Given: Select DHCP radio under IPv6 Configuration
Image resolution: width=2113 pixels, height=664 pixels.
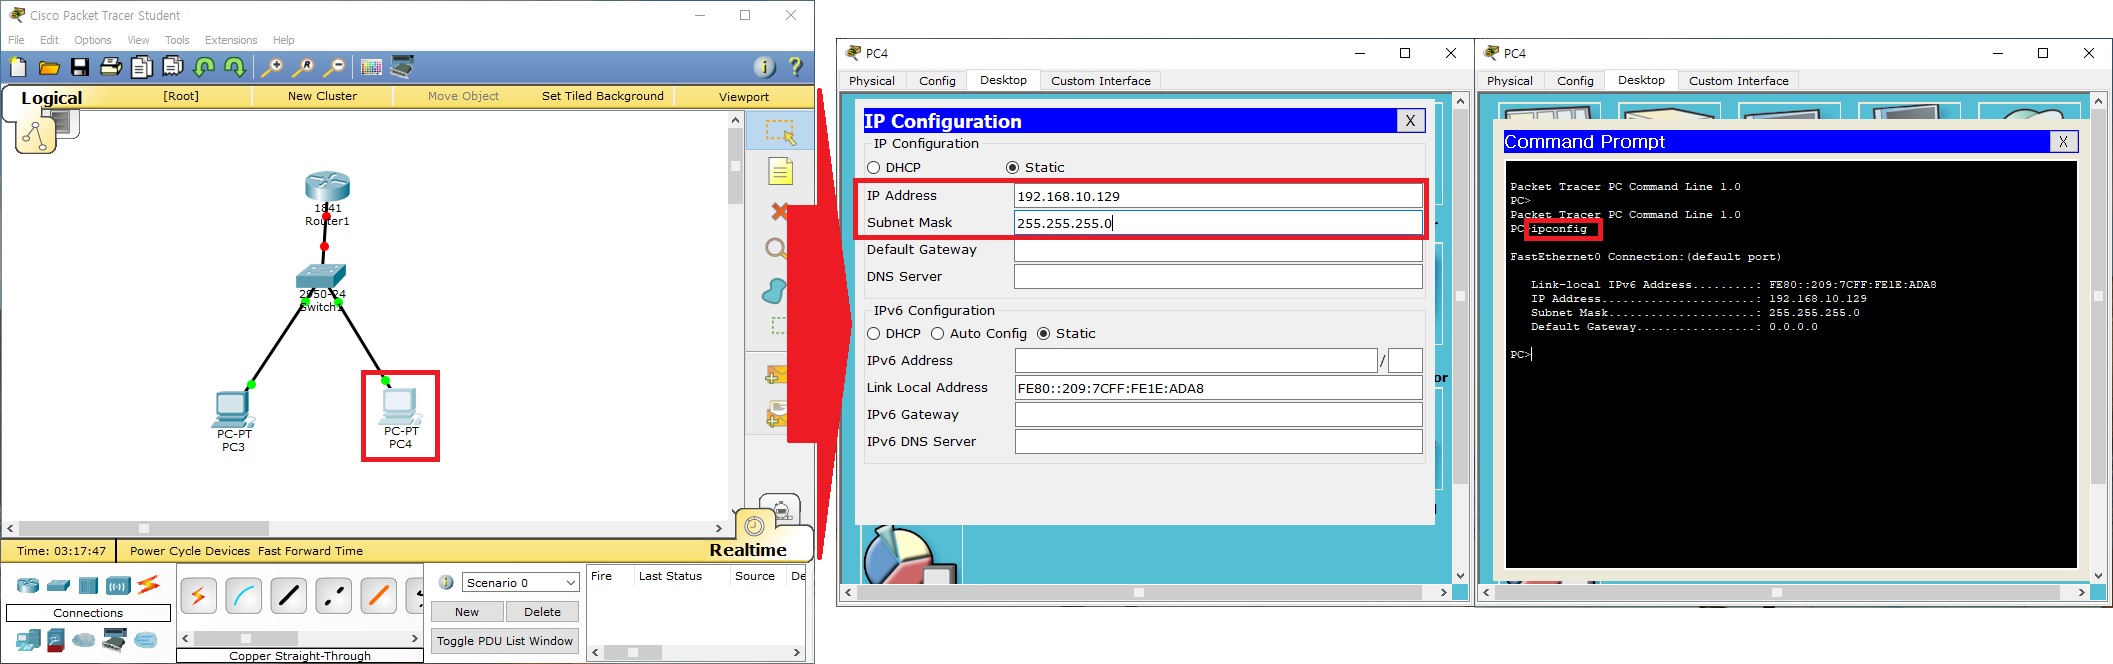Looking at the screenshot, I should point(874,334).
